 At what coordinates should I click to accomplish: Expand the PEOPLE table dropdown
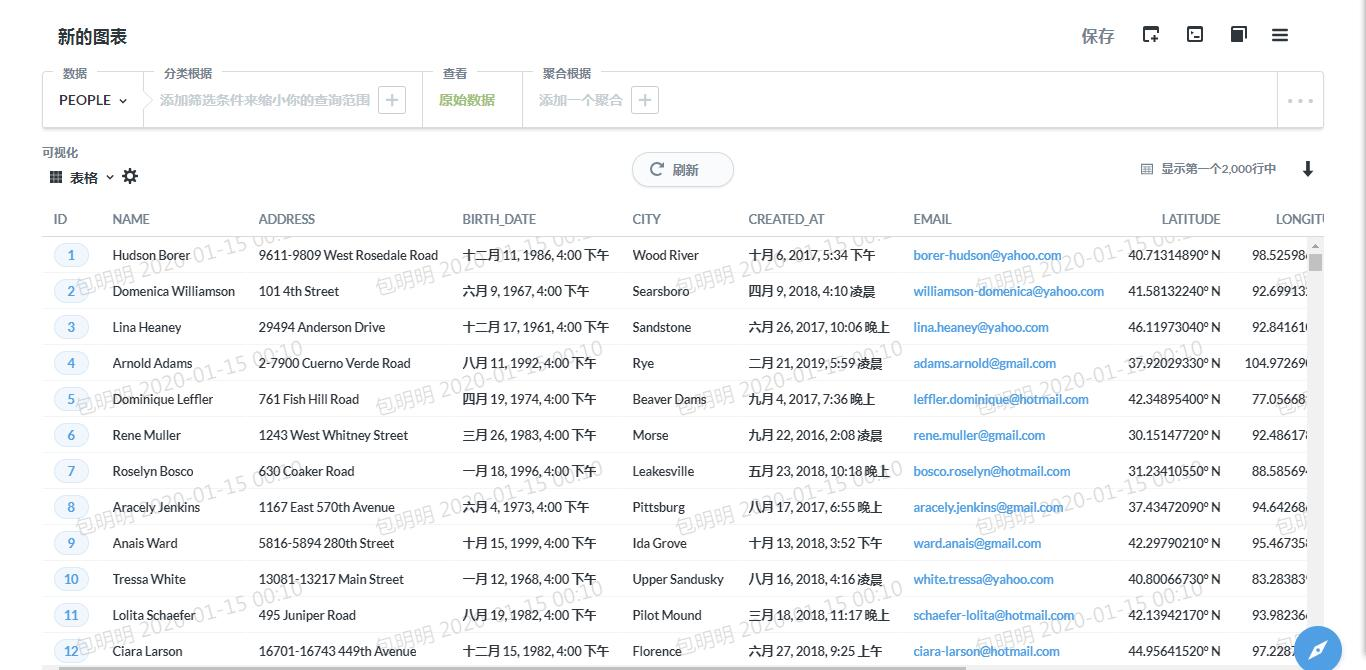point(93,100)
